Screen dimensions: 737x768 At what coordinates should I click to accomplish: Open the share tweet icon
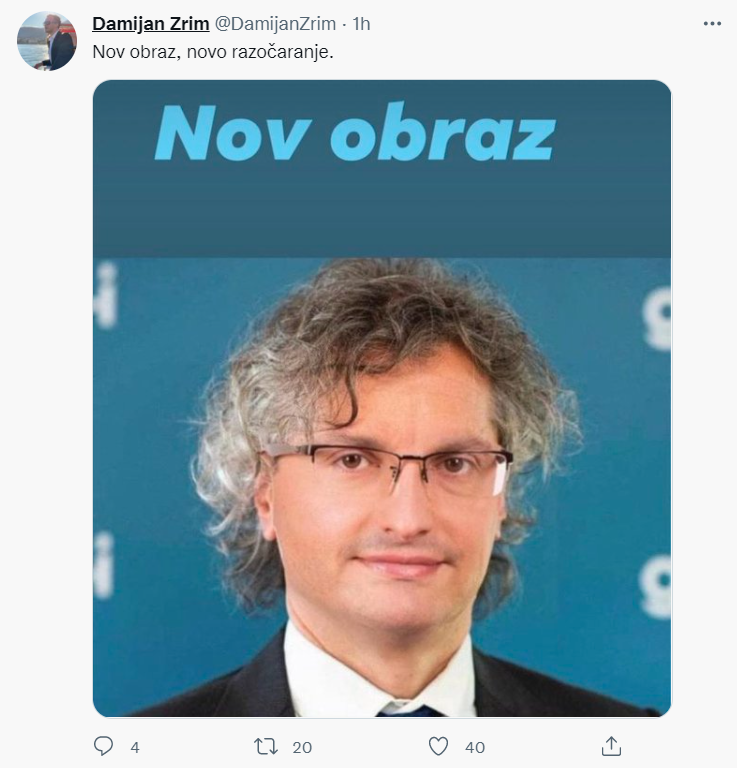point(611,746)
